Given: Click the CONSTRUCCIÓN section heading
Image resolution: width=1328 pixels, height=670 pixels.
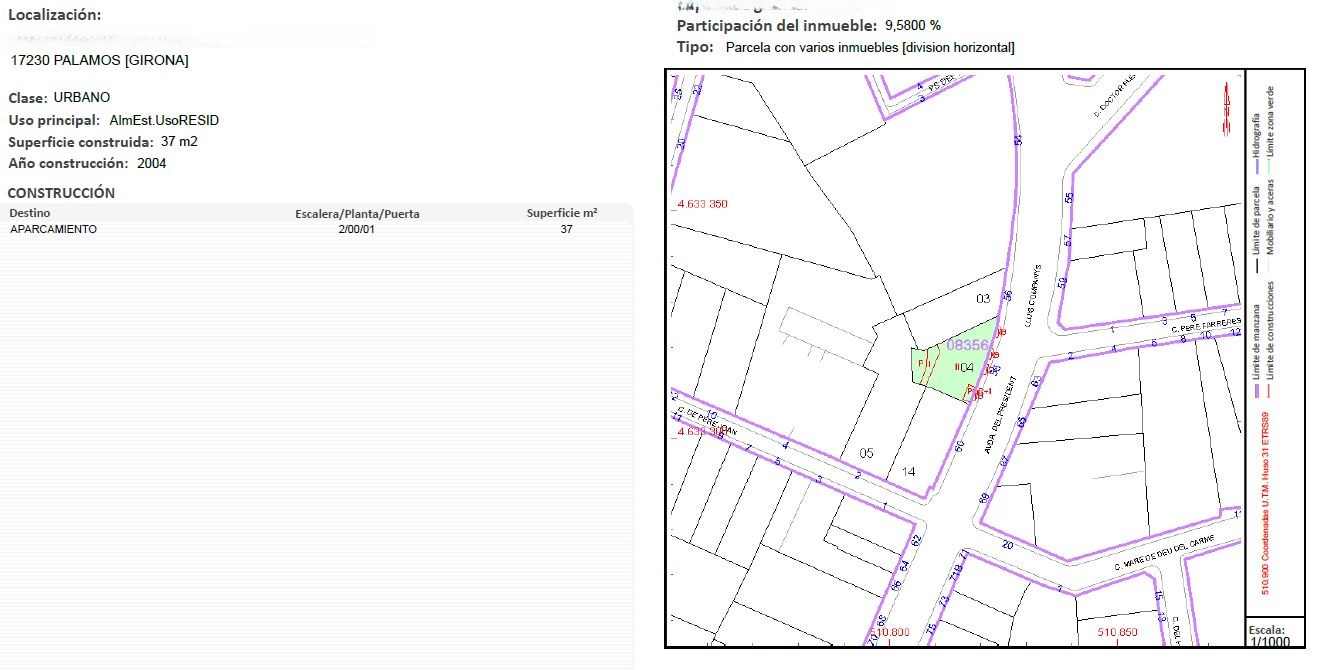Looking at the screenshot, I should (x=61, y=193).
